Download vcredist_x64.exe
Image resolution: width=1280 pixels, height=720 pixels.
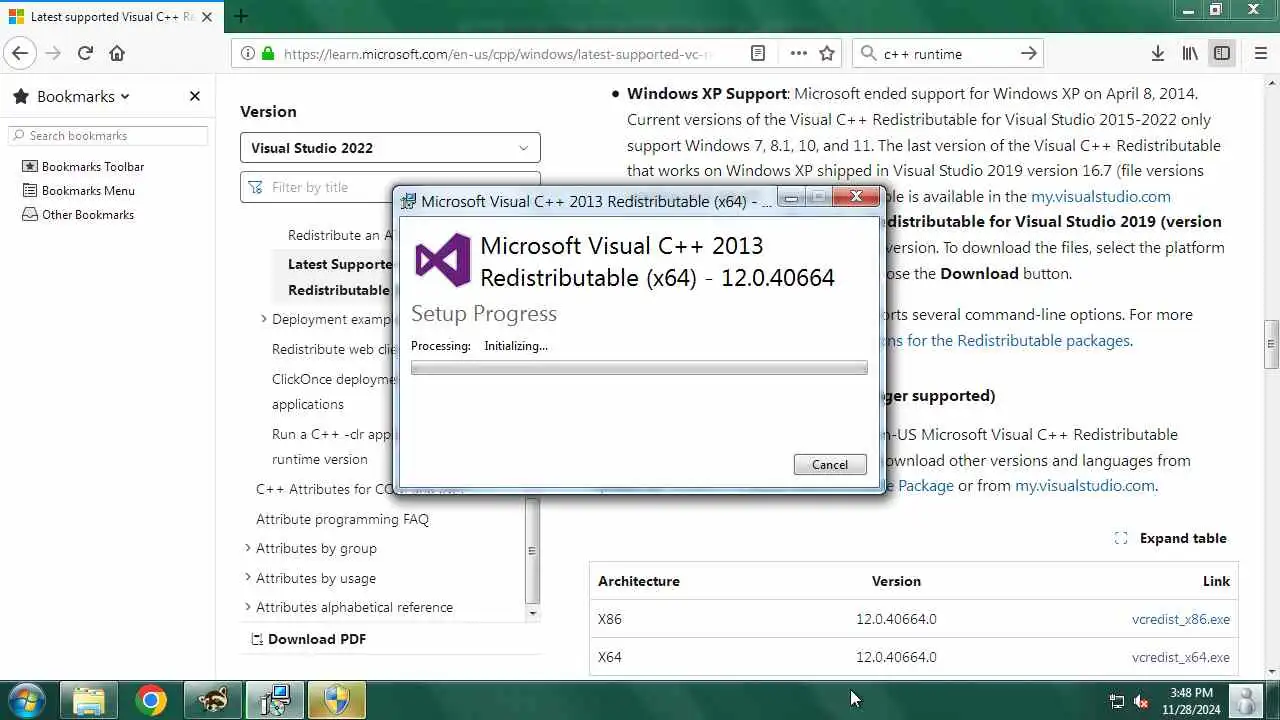click(x=1181, y=657)
